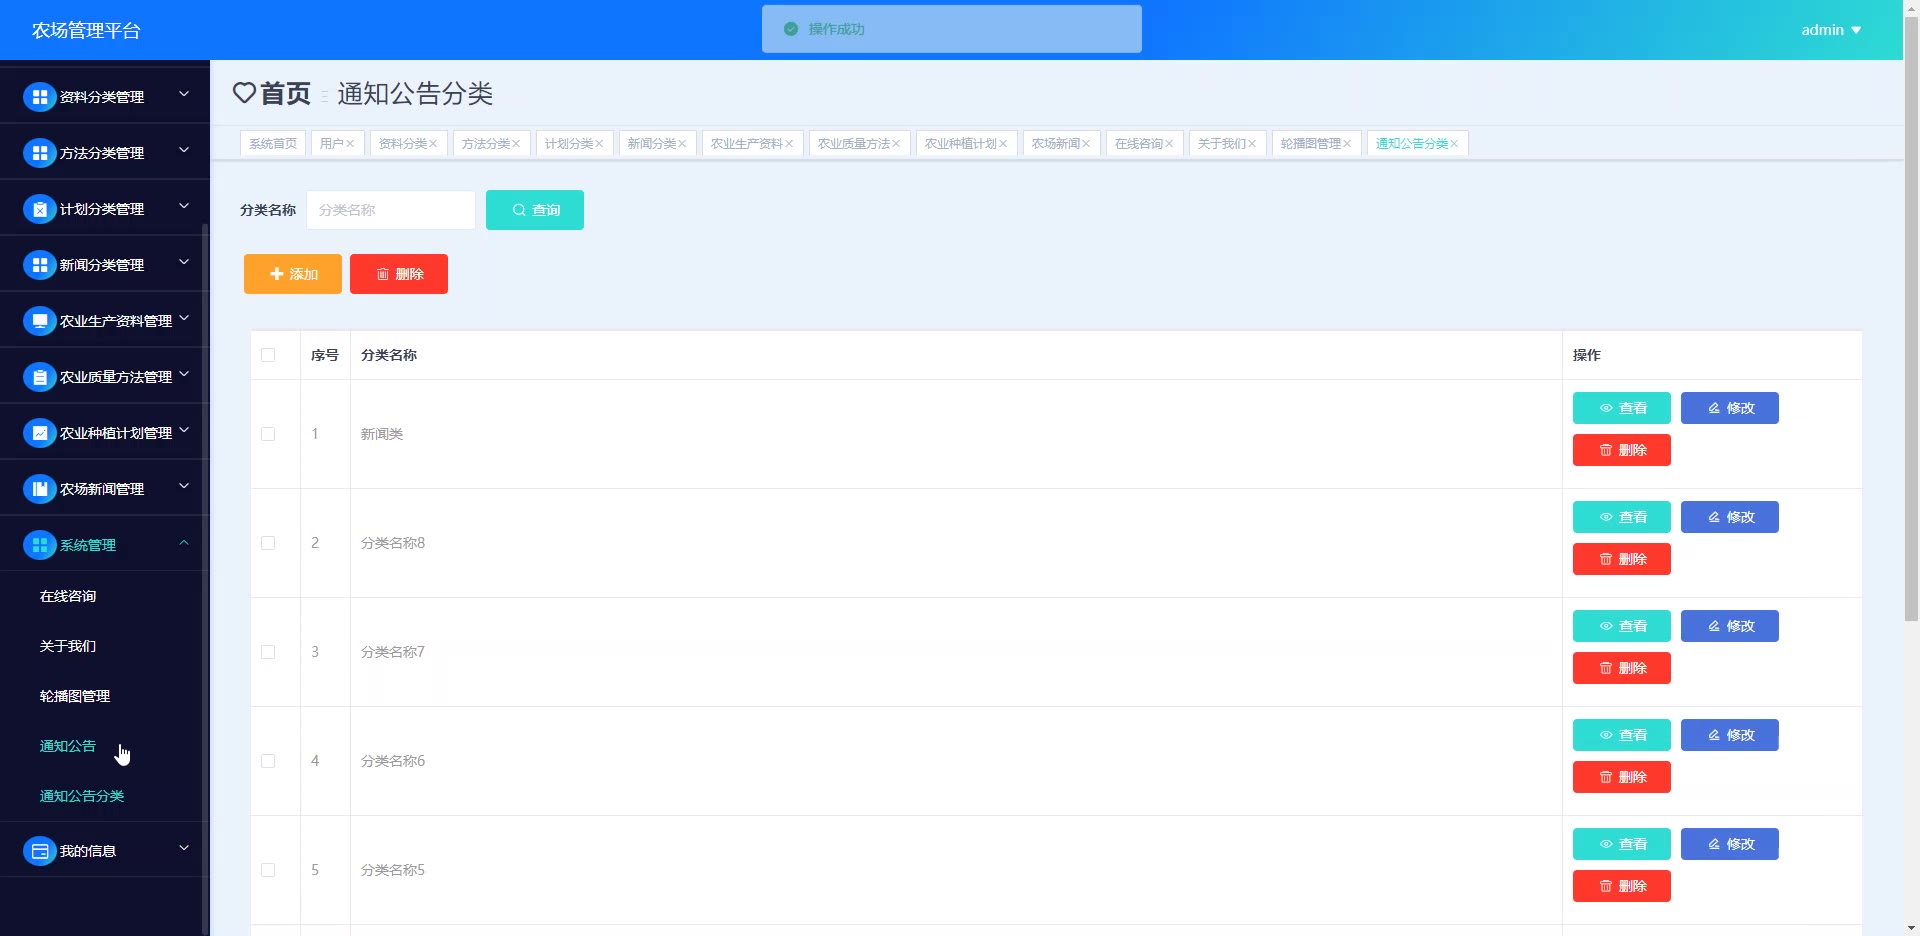Expand the 农业生产资料管理 menu chevron
Screen dimensions: 1920x936
[184, 318]
